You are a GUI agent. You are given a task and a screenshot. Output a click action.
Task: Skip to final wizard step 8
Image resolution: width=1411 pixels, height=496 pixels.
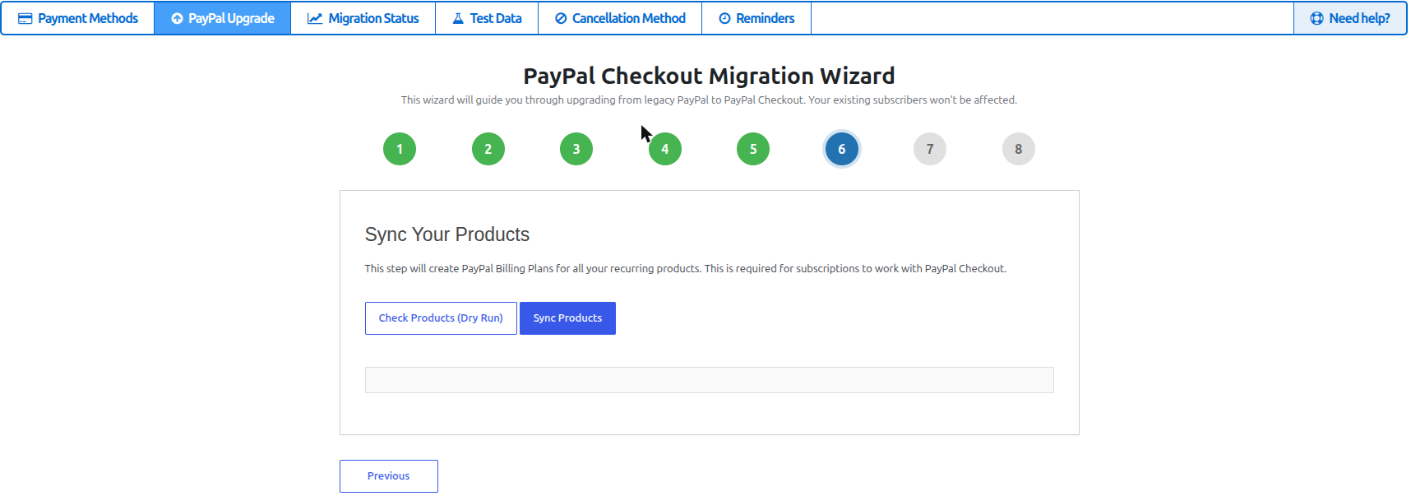[1019, 149]
